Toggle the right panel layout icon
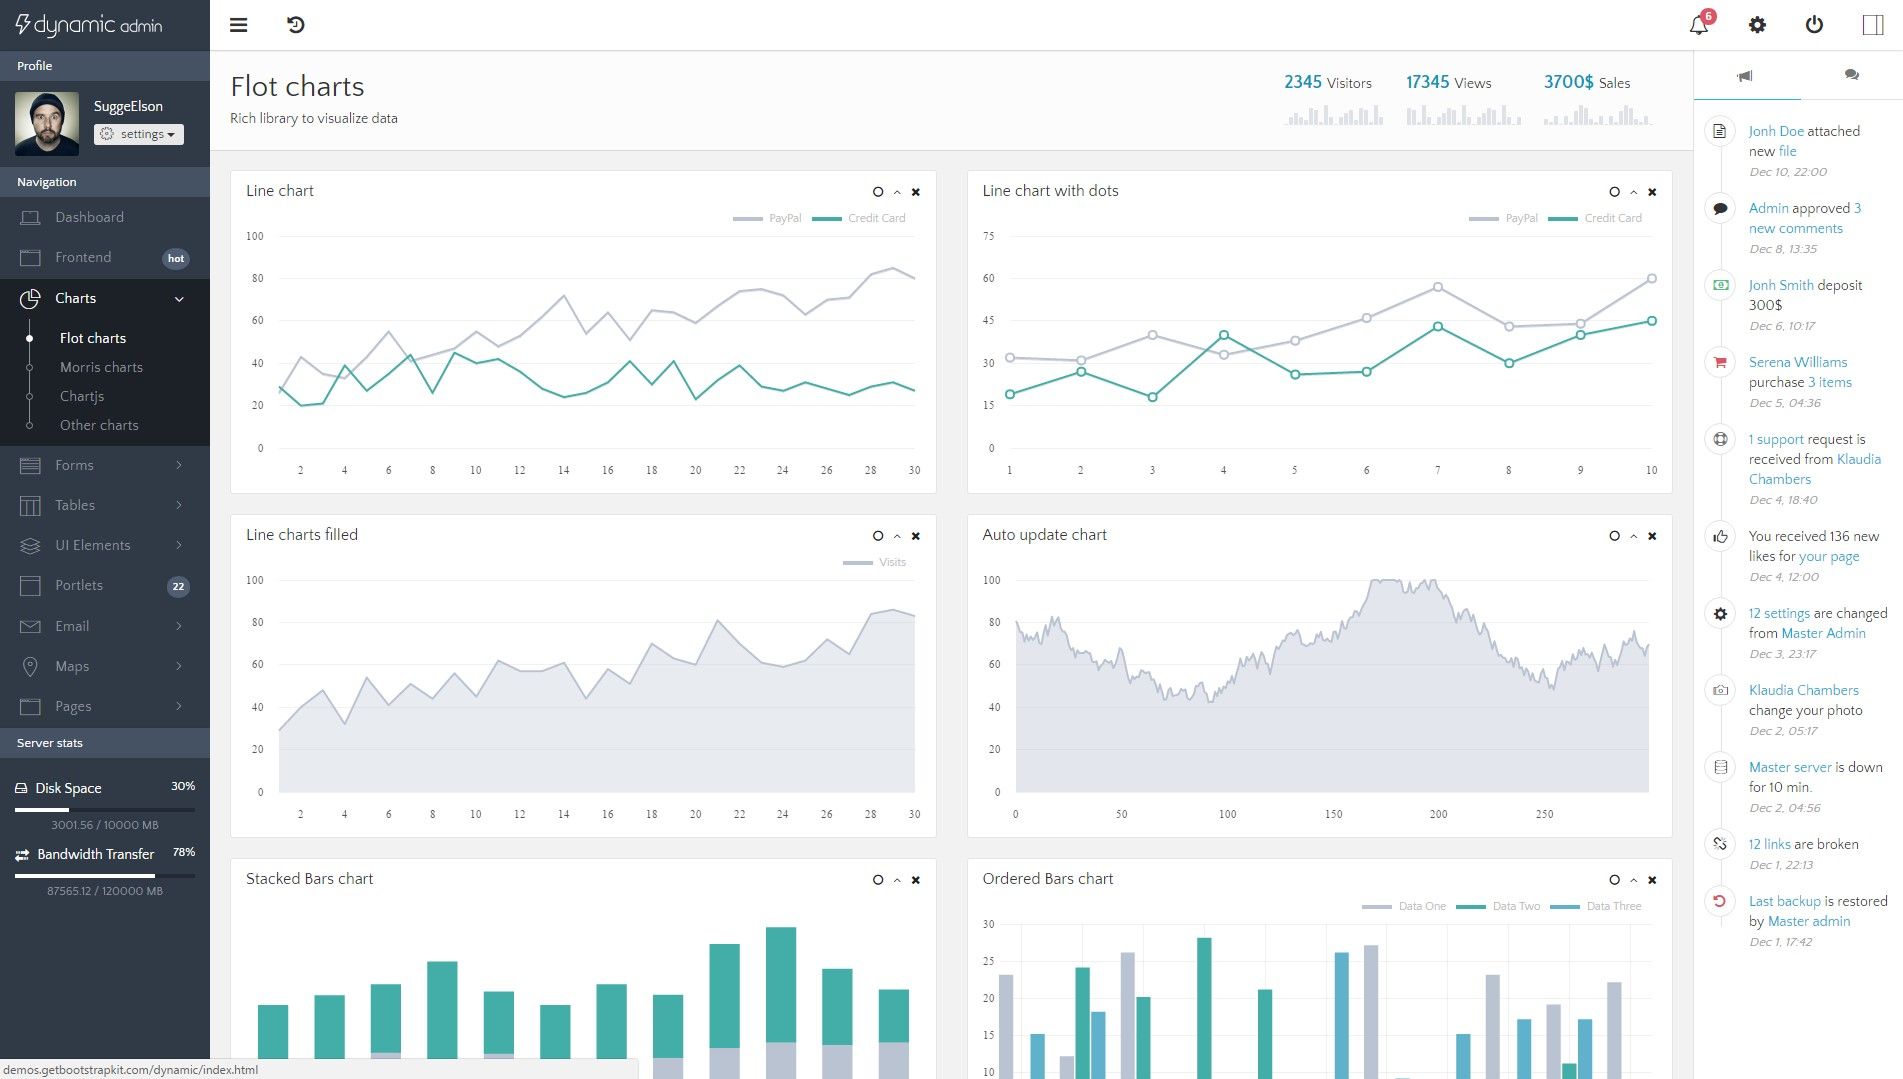Viewport: 1903px width, 1079px height. 1873,25
